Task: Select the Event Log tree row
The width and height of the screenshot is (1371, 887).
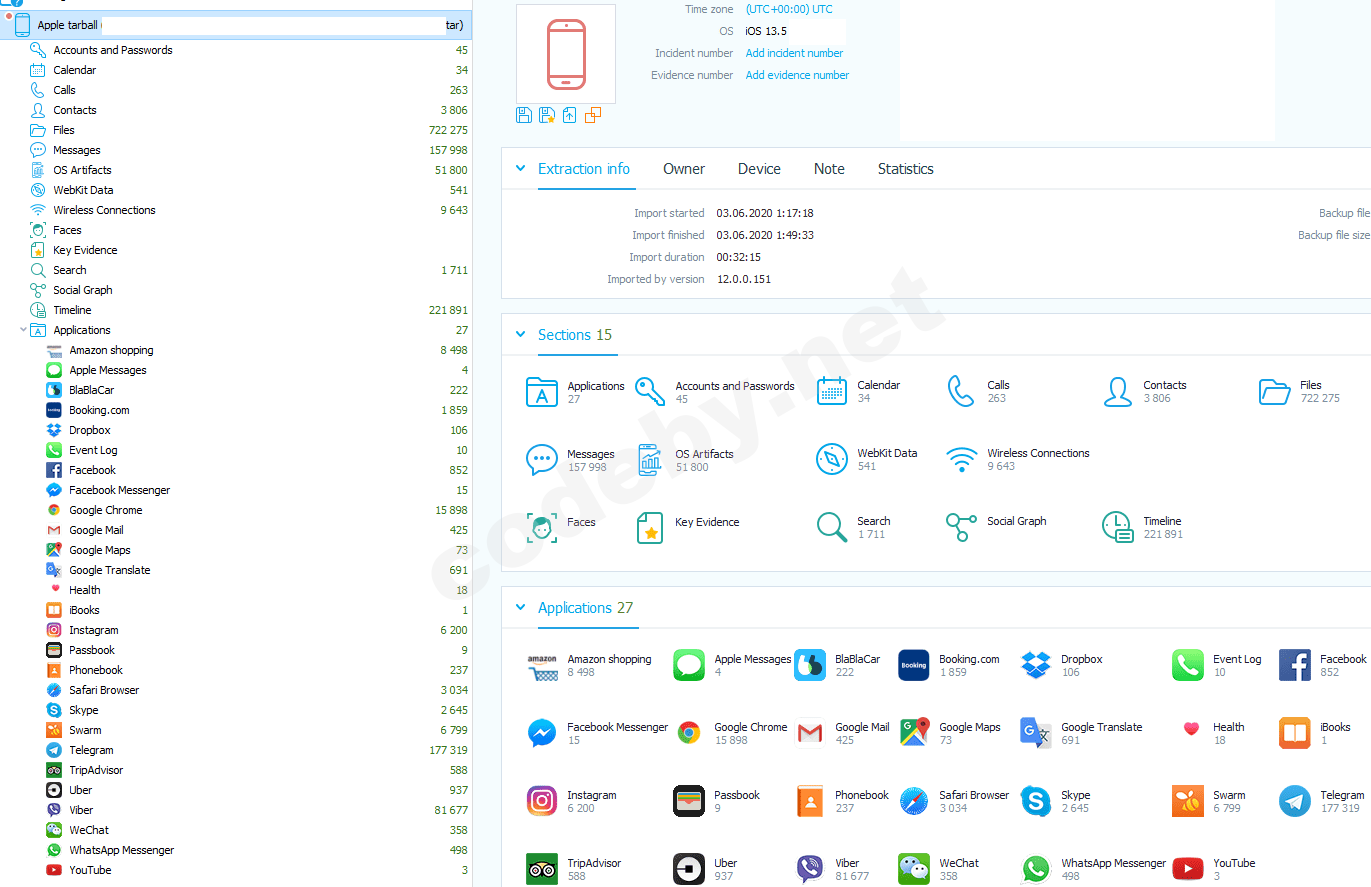Action: (x=236, y=450)
